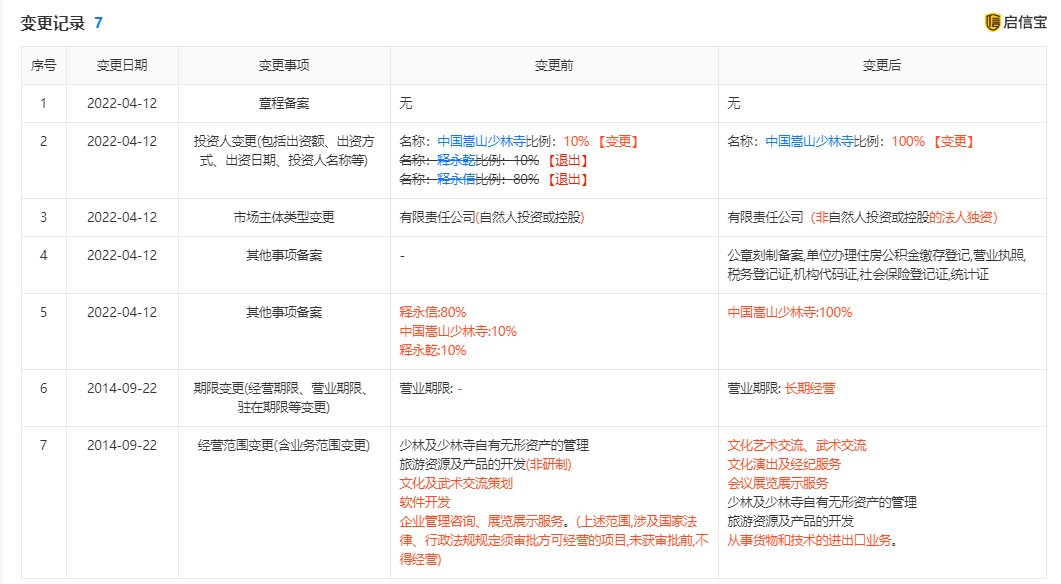Click the 2022-04-12 date in row 3

122,217
